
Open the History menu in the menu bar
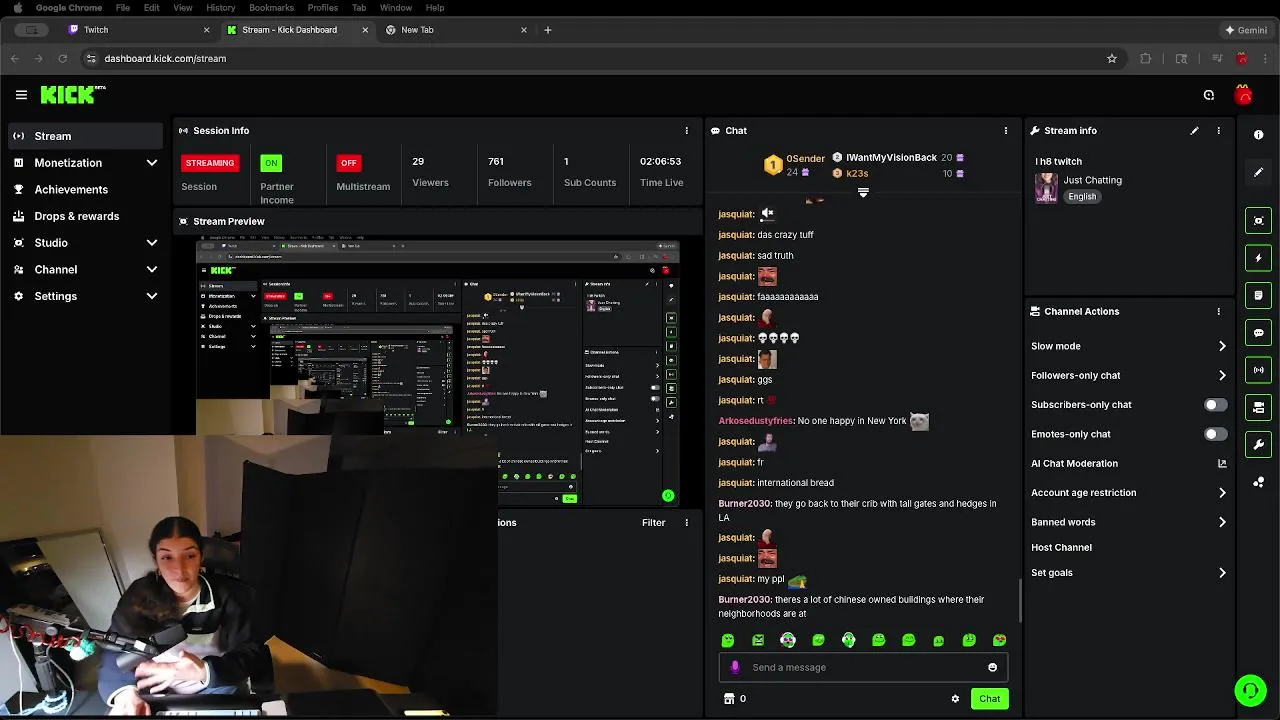(220, 8)
